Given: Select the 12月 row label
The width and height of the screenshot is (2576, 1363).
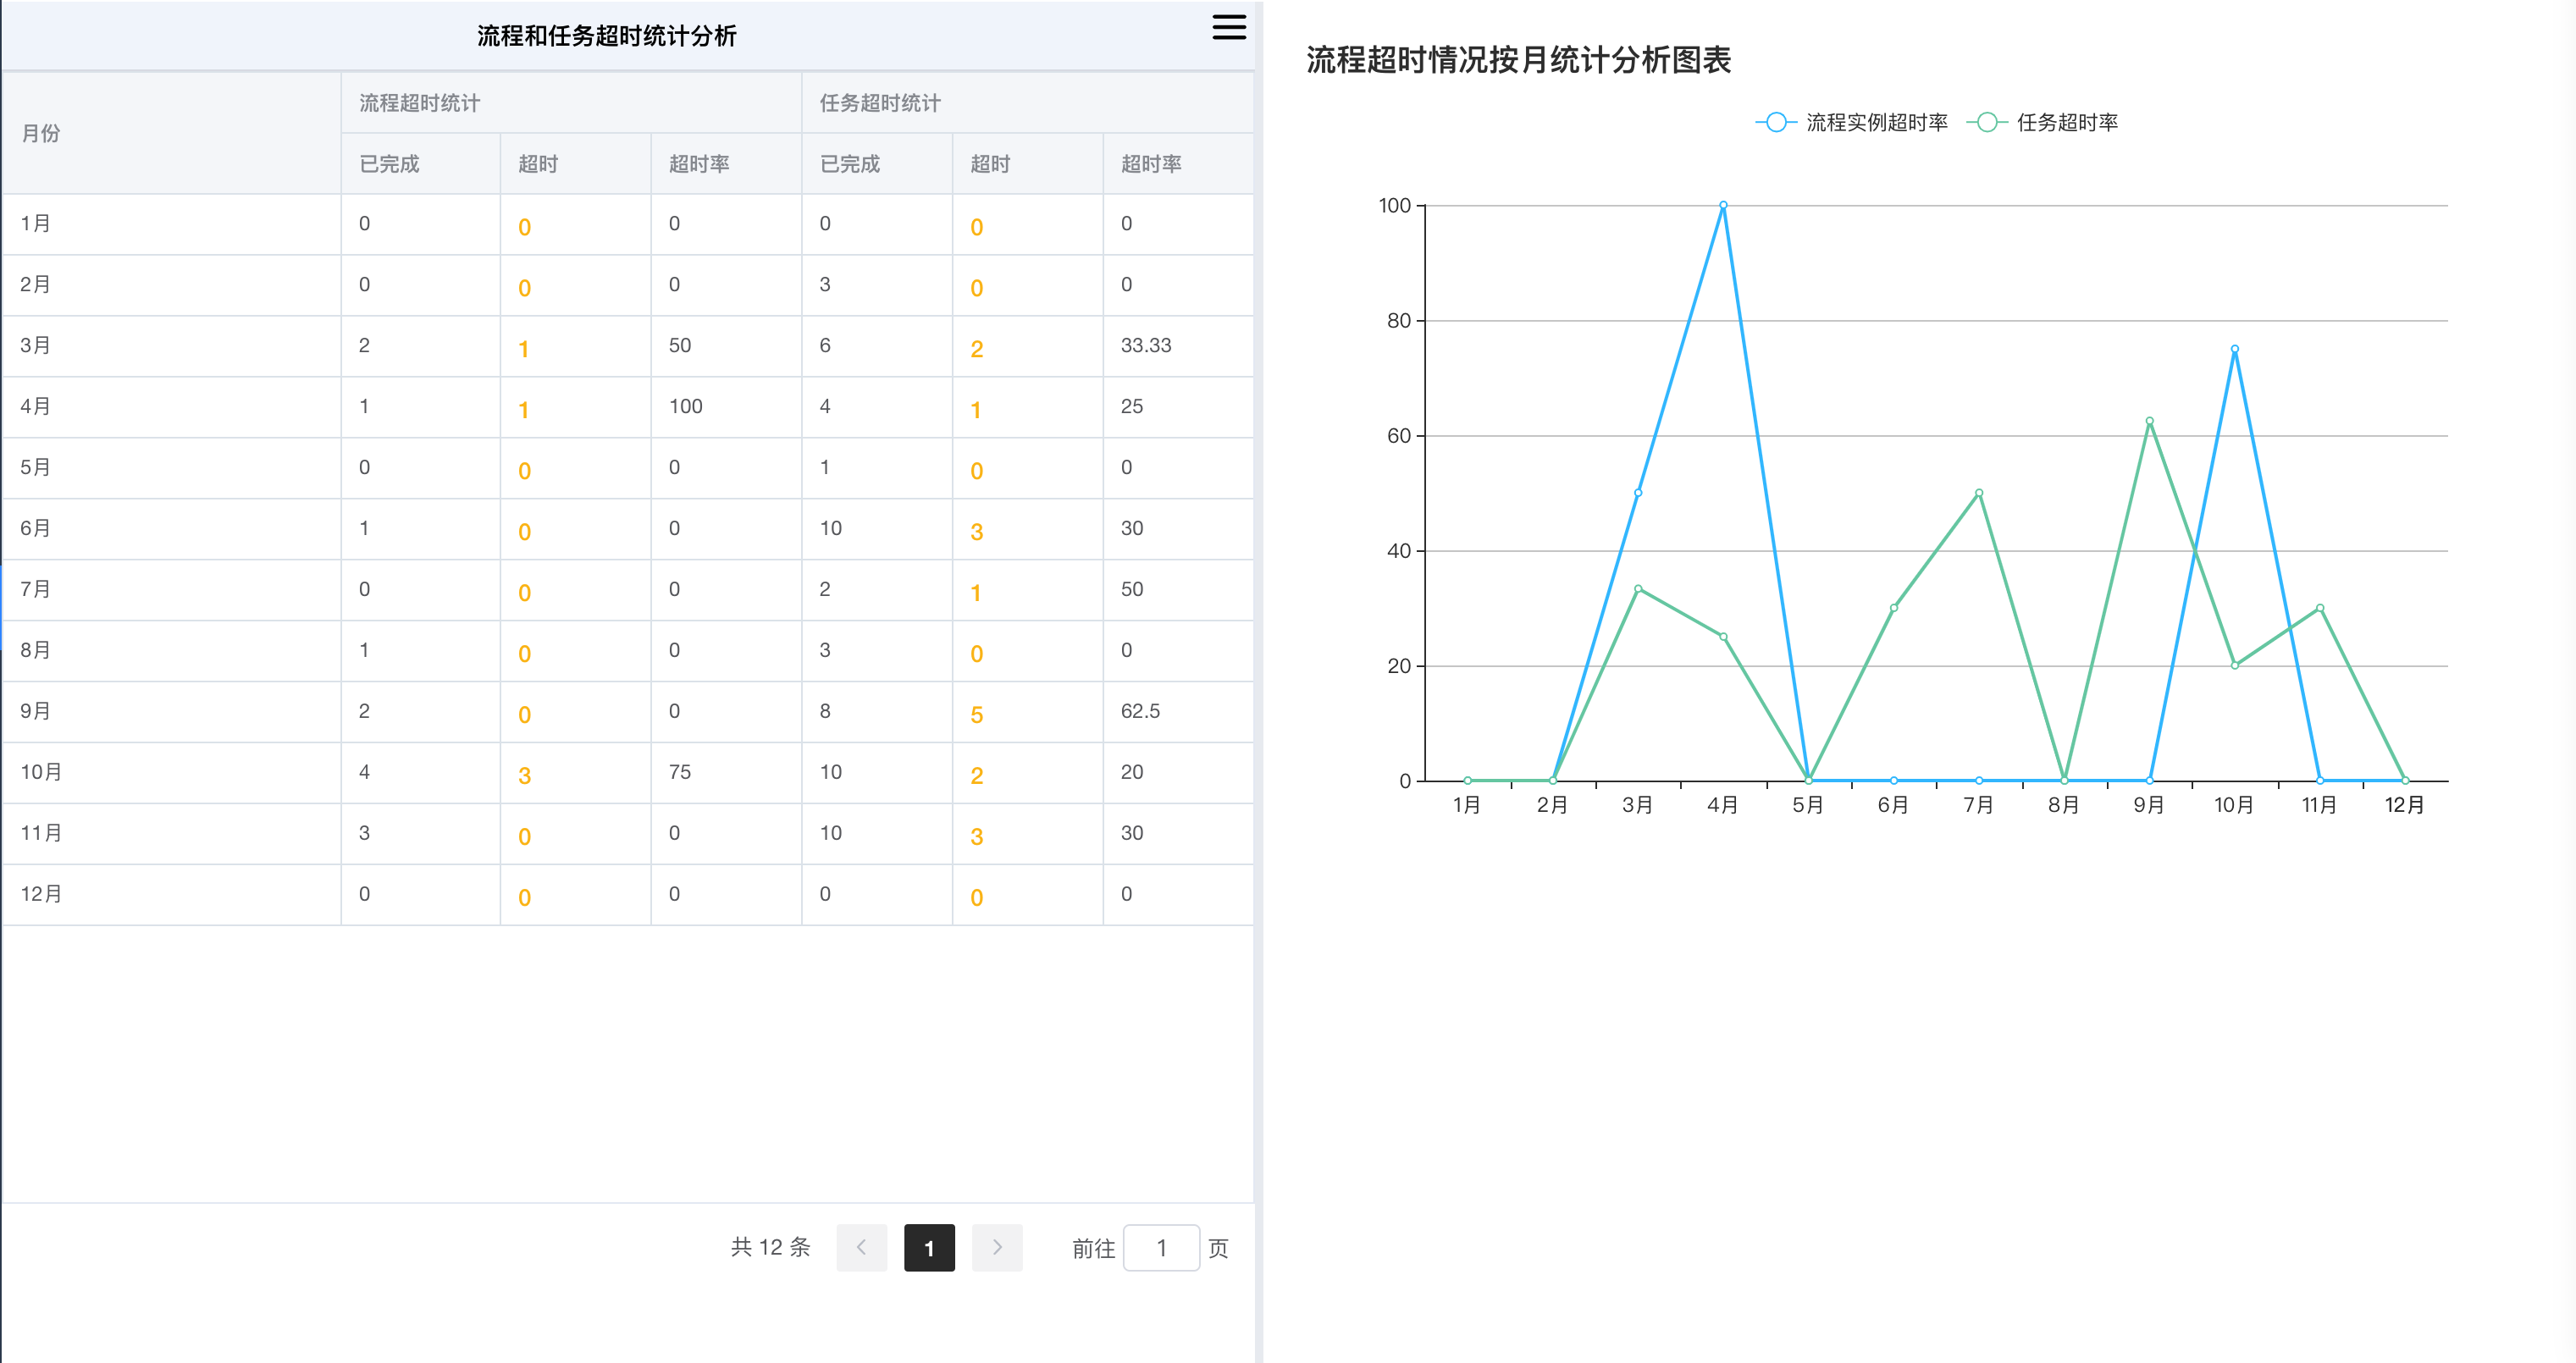Looking at the screenshot, I should 41,894.
